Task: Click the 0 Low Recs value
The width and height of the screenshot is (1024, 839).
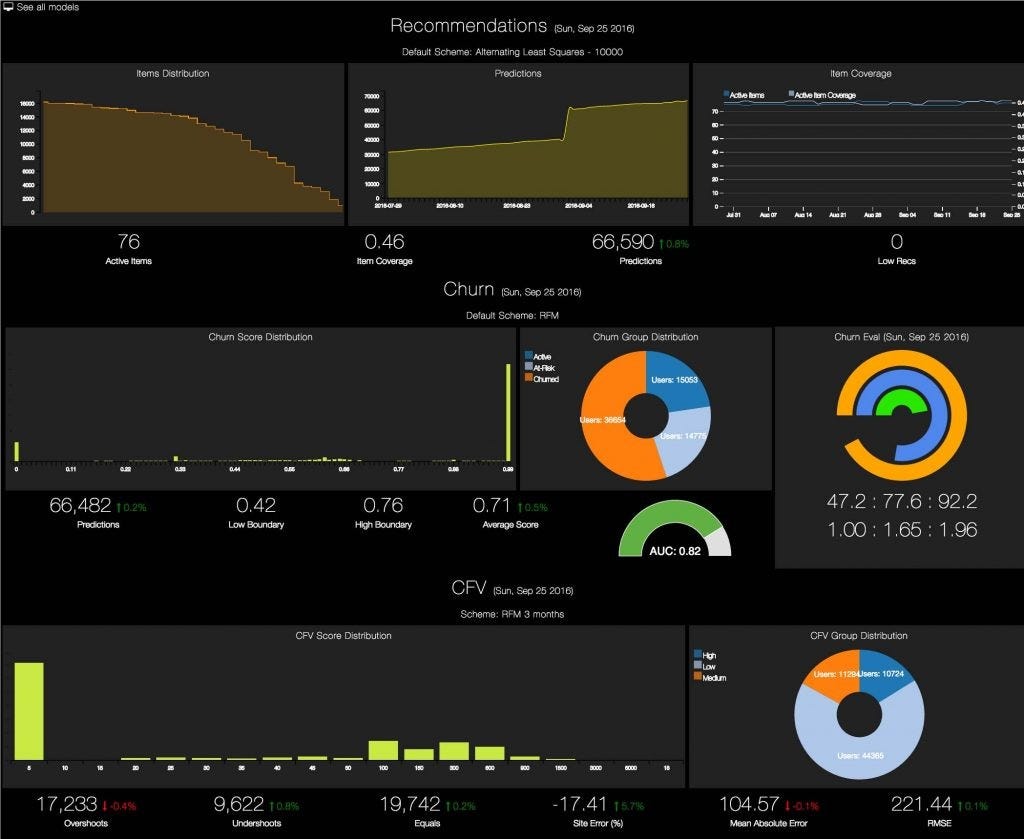Action: tap(897, 242)
